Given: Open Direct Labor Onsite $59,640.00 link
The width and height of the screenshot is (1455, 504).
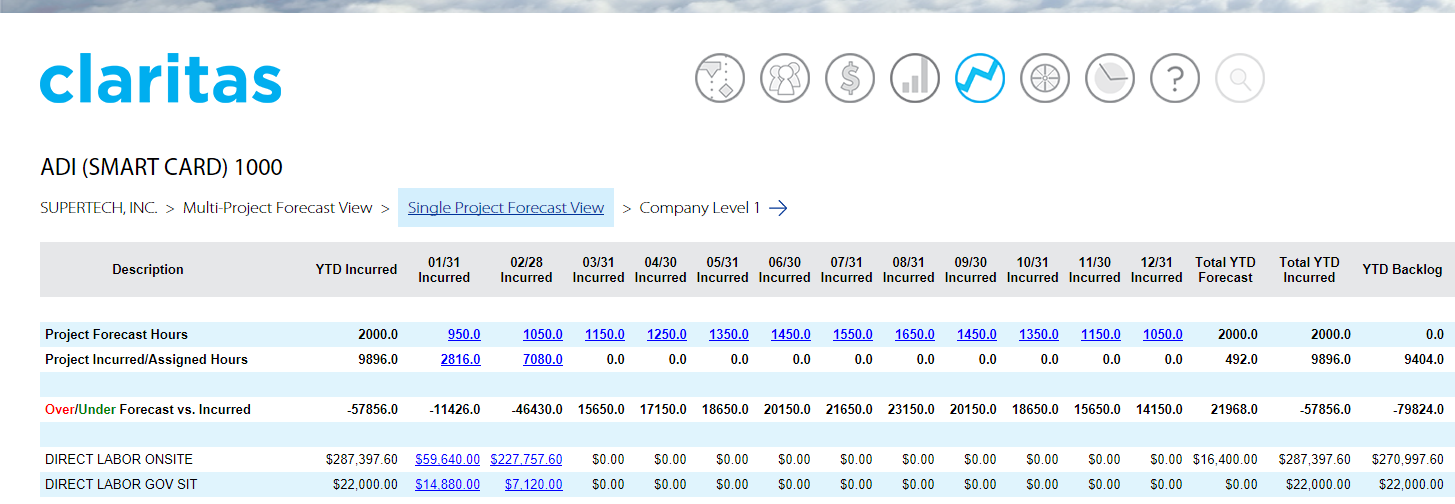Looking at the screenshot, I should click(x=447, y=460).
